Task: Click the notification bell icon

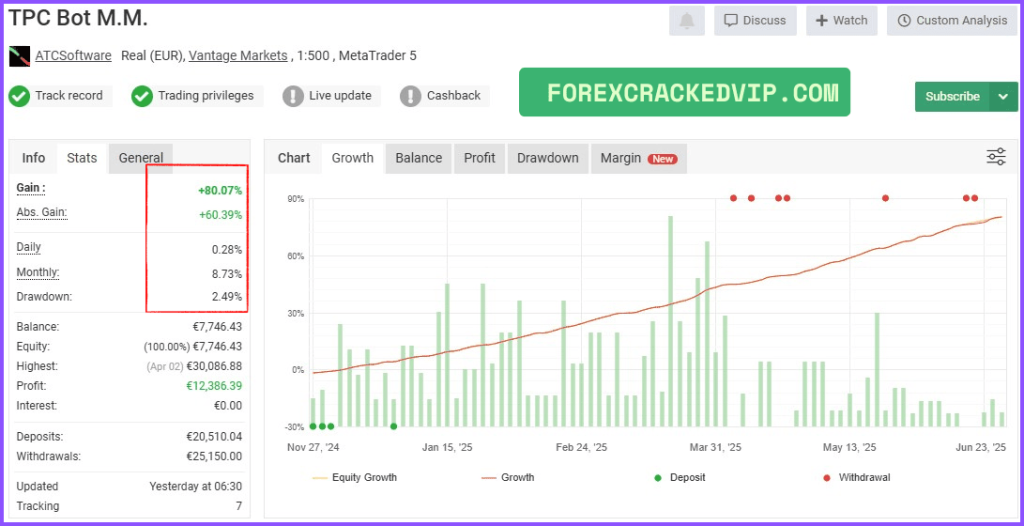Action: (x=686, y=20)
